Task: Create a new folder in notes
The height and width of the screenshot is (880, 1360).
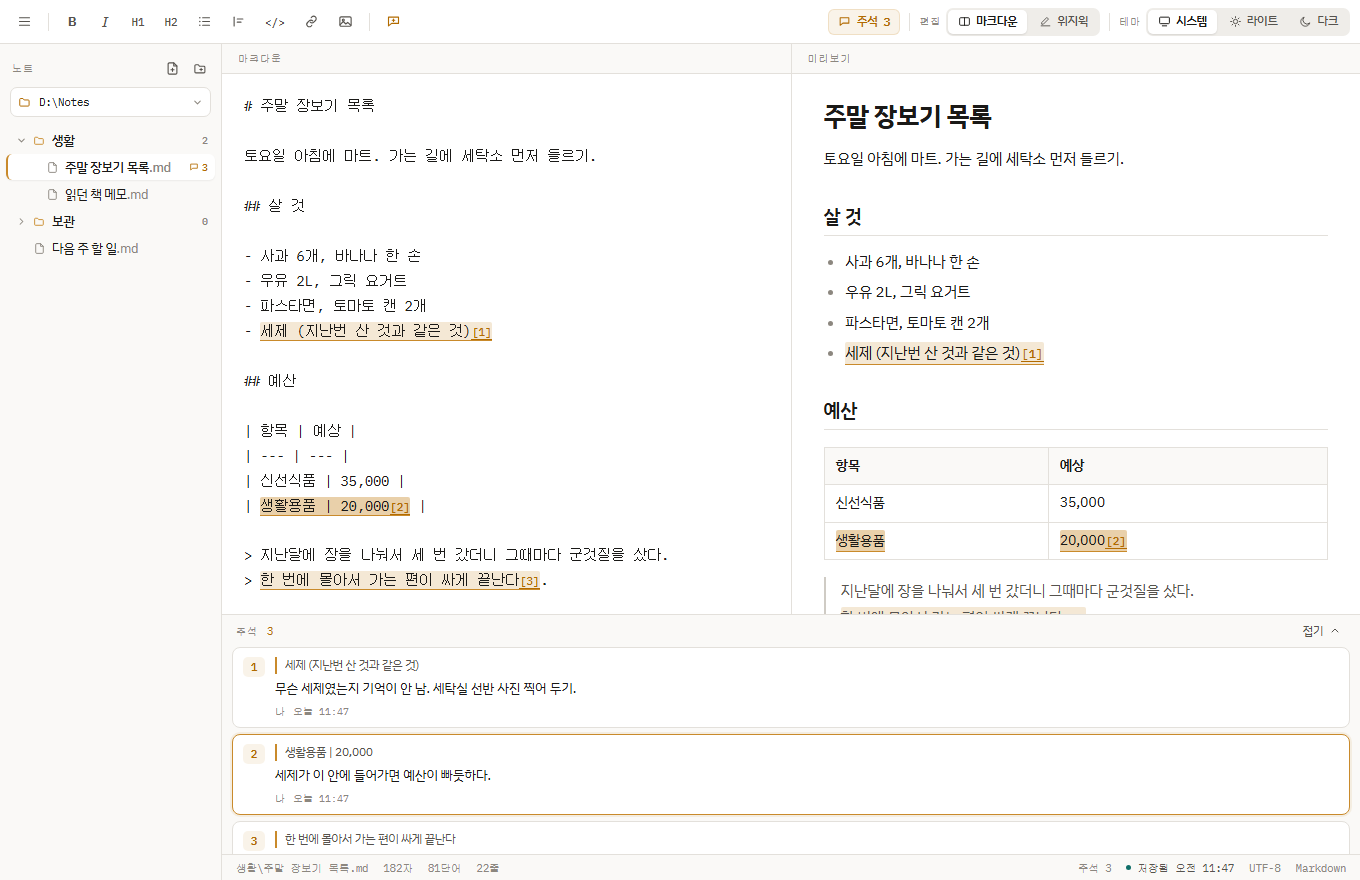Action: tap(200, 69)
